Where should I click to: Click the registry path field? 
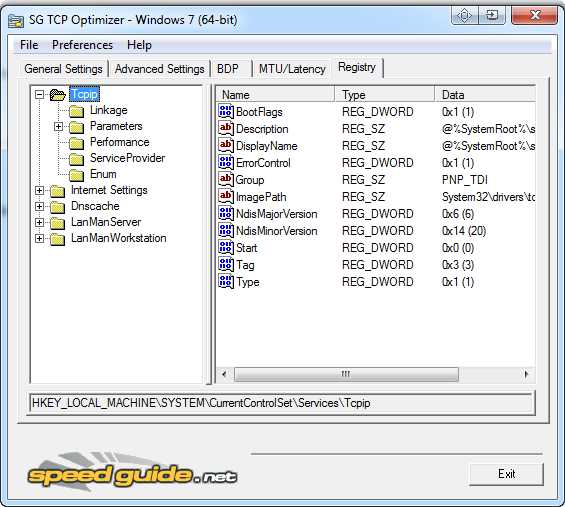(281, 403)
